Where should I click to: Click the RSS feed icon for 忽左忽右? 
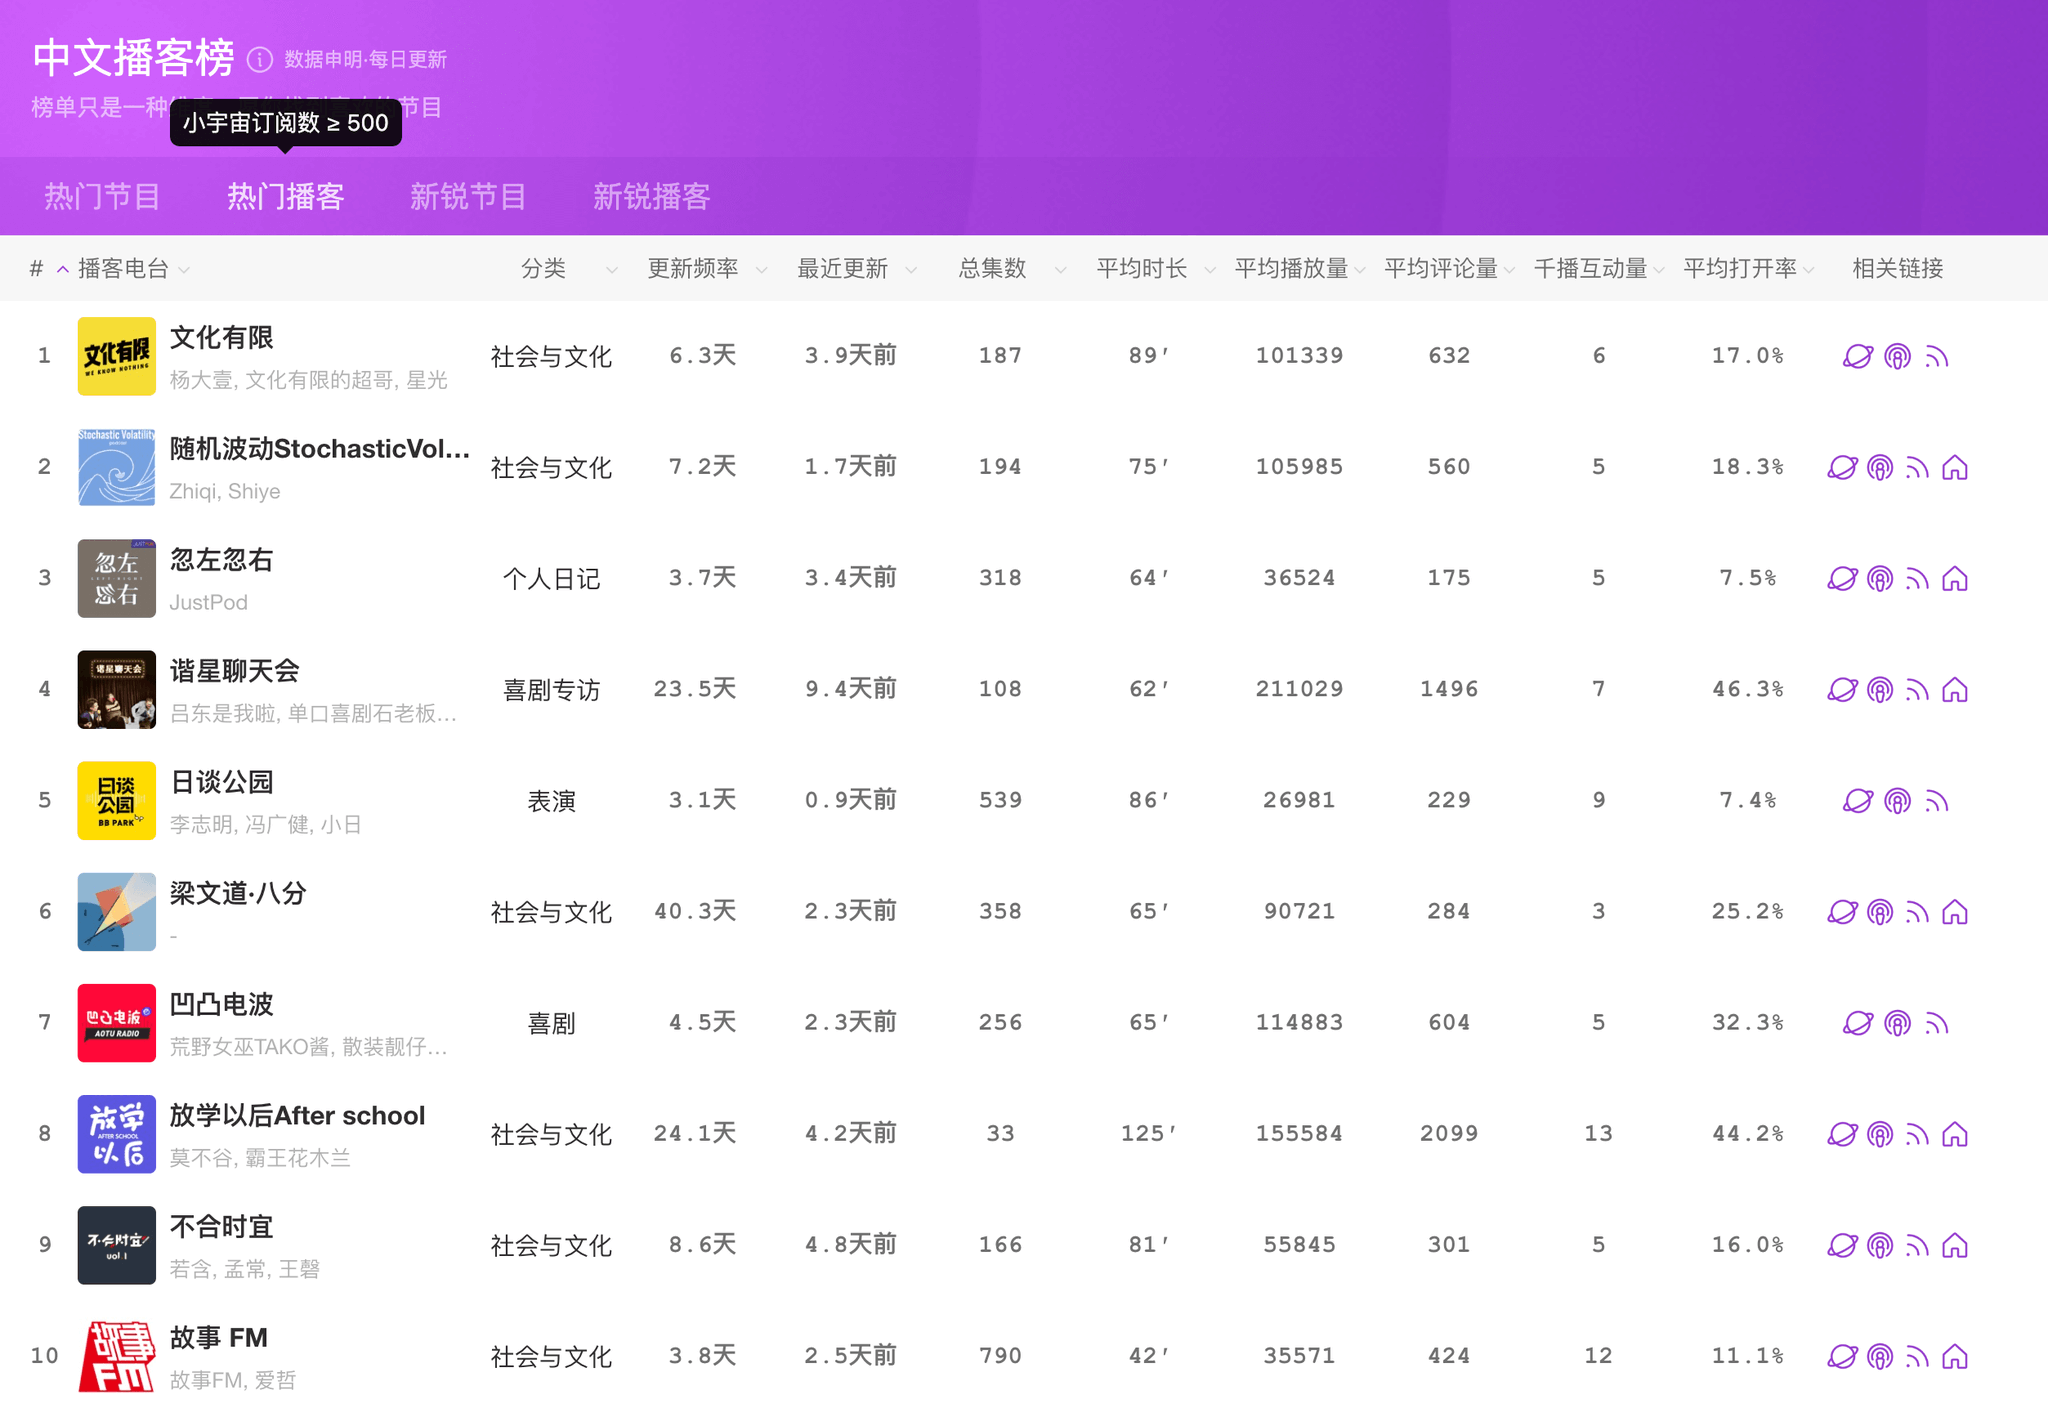coord(1917,579)
